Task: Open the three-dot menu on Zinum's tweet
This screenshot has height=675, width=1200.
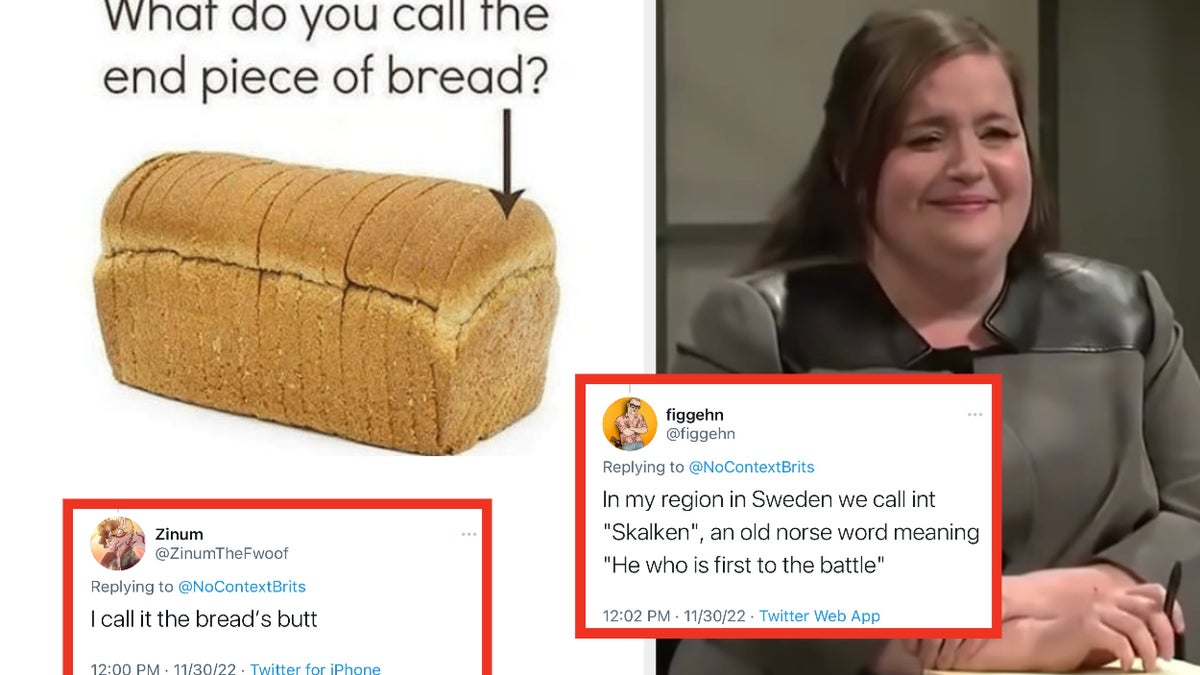Action: coord(469,535)
